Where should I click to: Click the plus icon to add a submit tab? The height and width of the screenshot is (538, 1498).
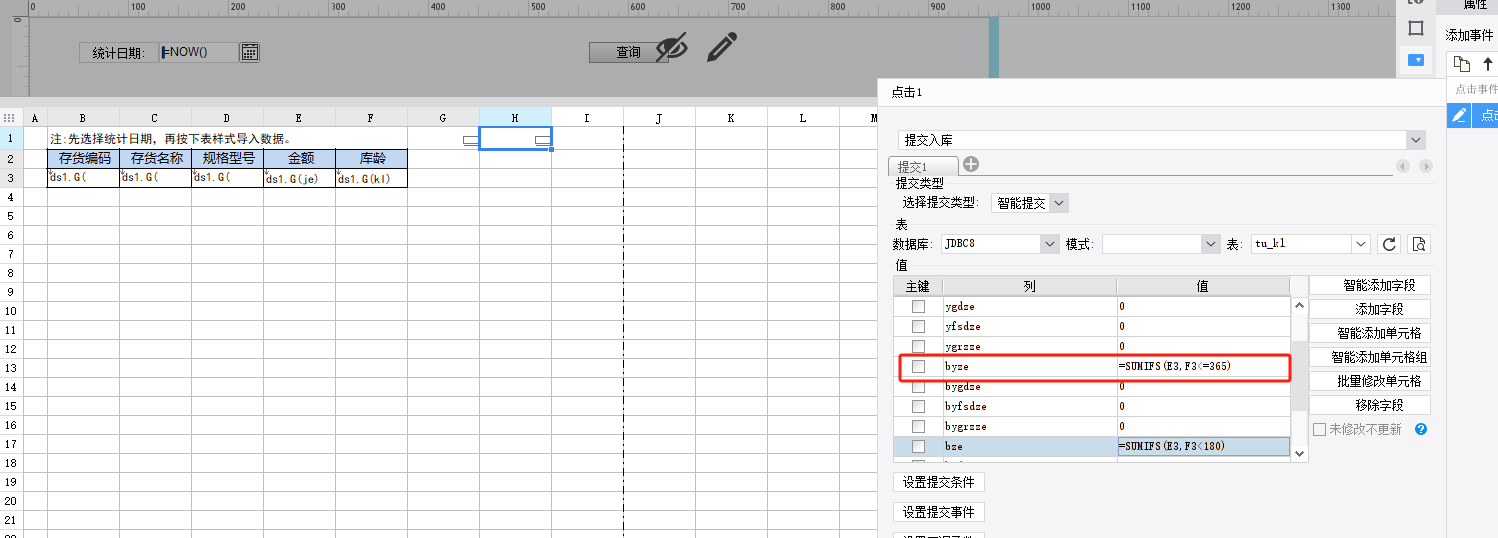971,164
